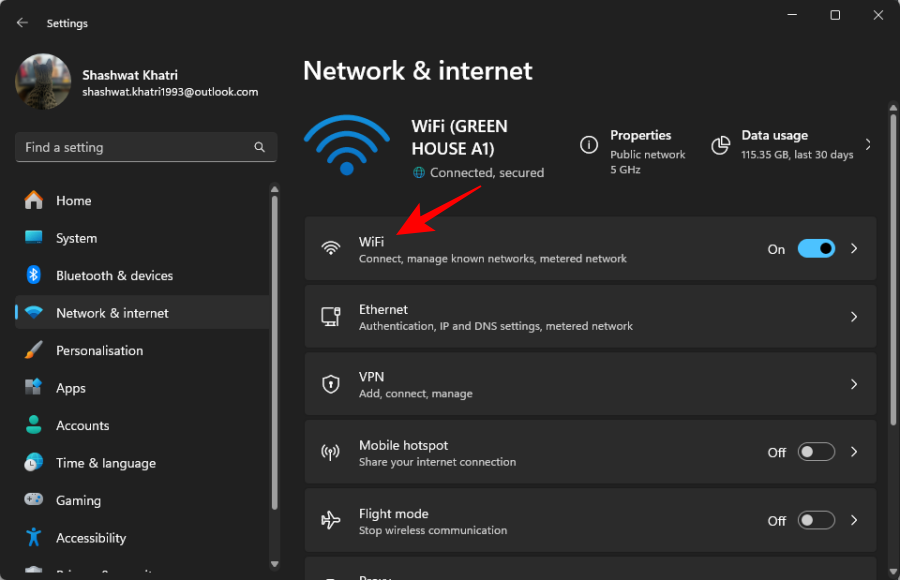The width and height of the screenshot is (900, 580).
Task: Click the Data usage pie icon
Action: pyautogui.click(x=720, y=145)
